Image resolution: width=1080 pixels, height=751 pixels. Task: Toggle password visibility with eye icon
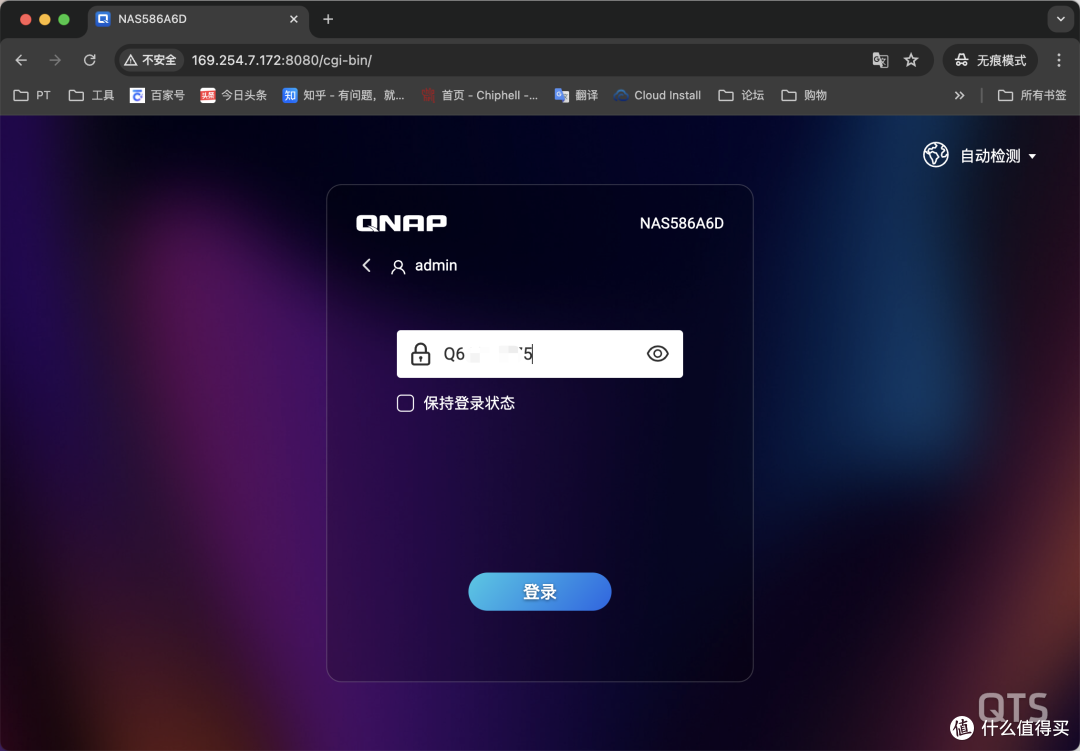click(658, 354)
